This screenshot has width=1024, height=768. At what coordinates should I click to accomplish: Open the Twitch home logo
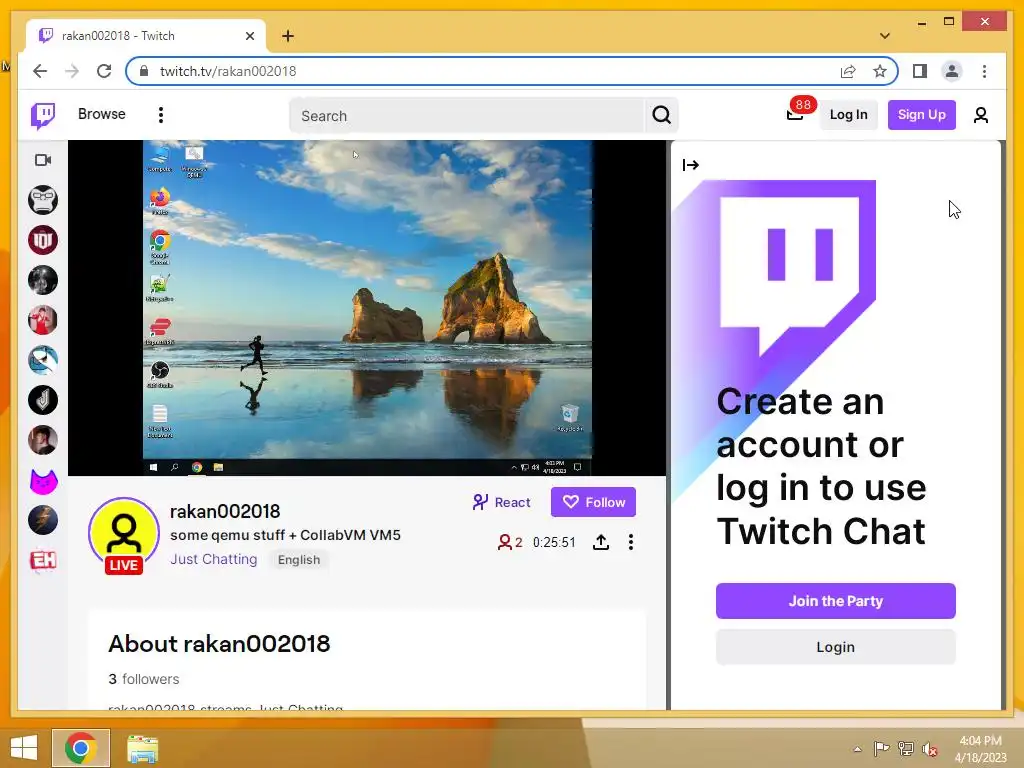click(43, 116)
